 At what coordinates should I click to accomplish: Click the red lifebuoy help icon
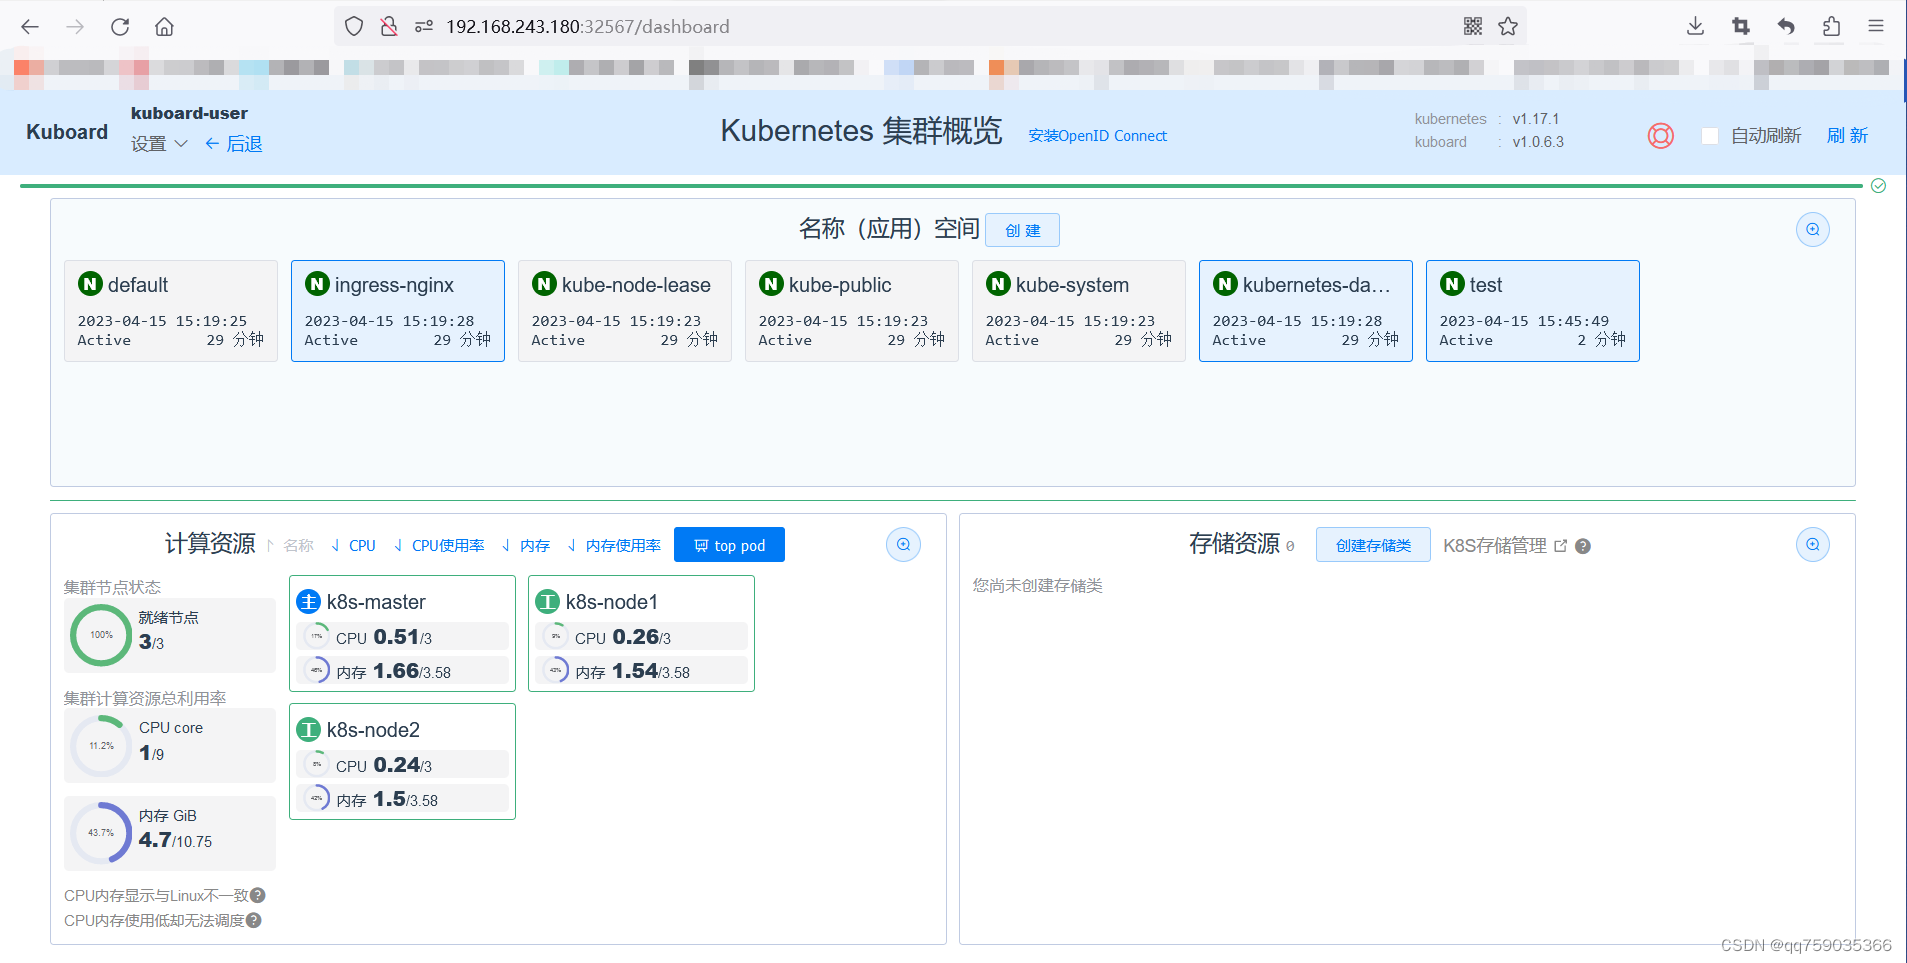tap(1661, 136)
